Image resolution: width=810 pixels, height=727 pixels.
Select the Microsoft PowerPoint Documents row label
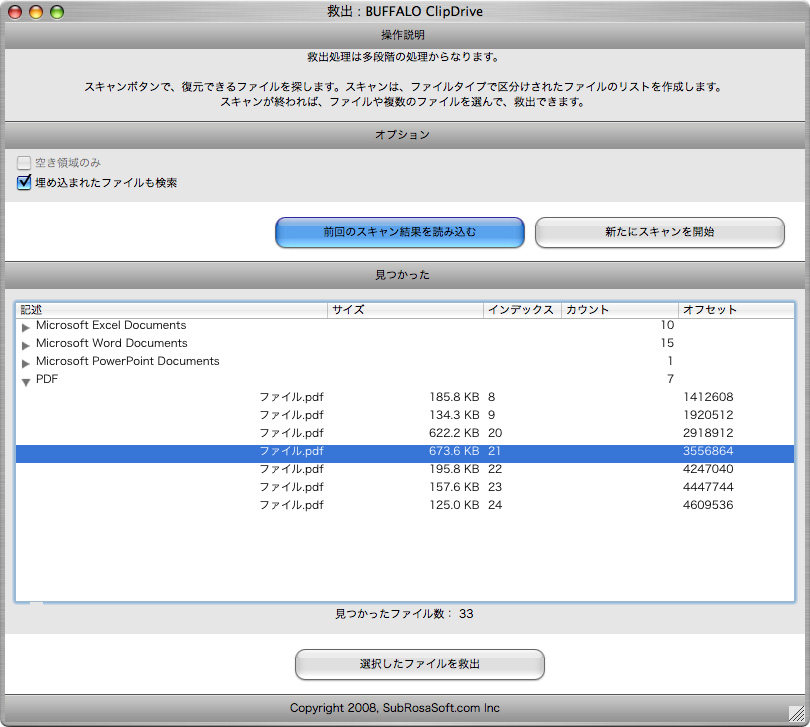pyautogui.click(x=128, y=361)
